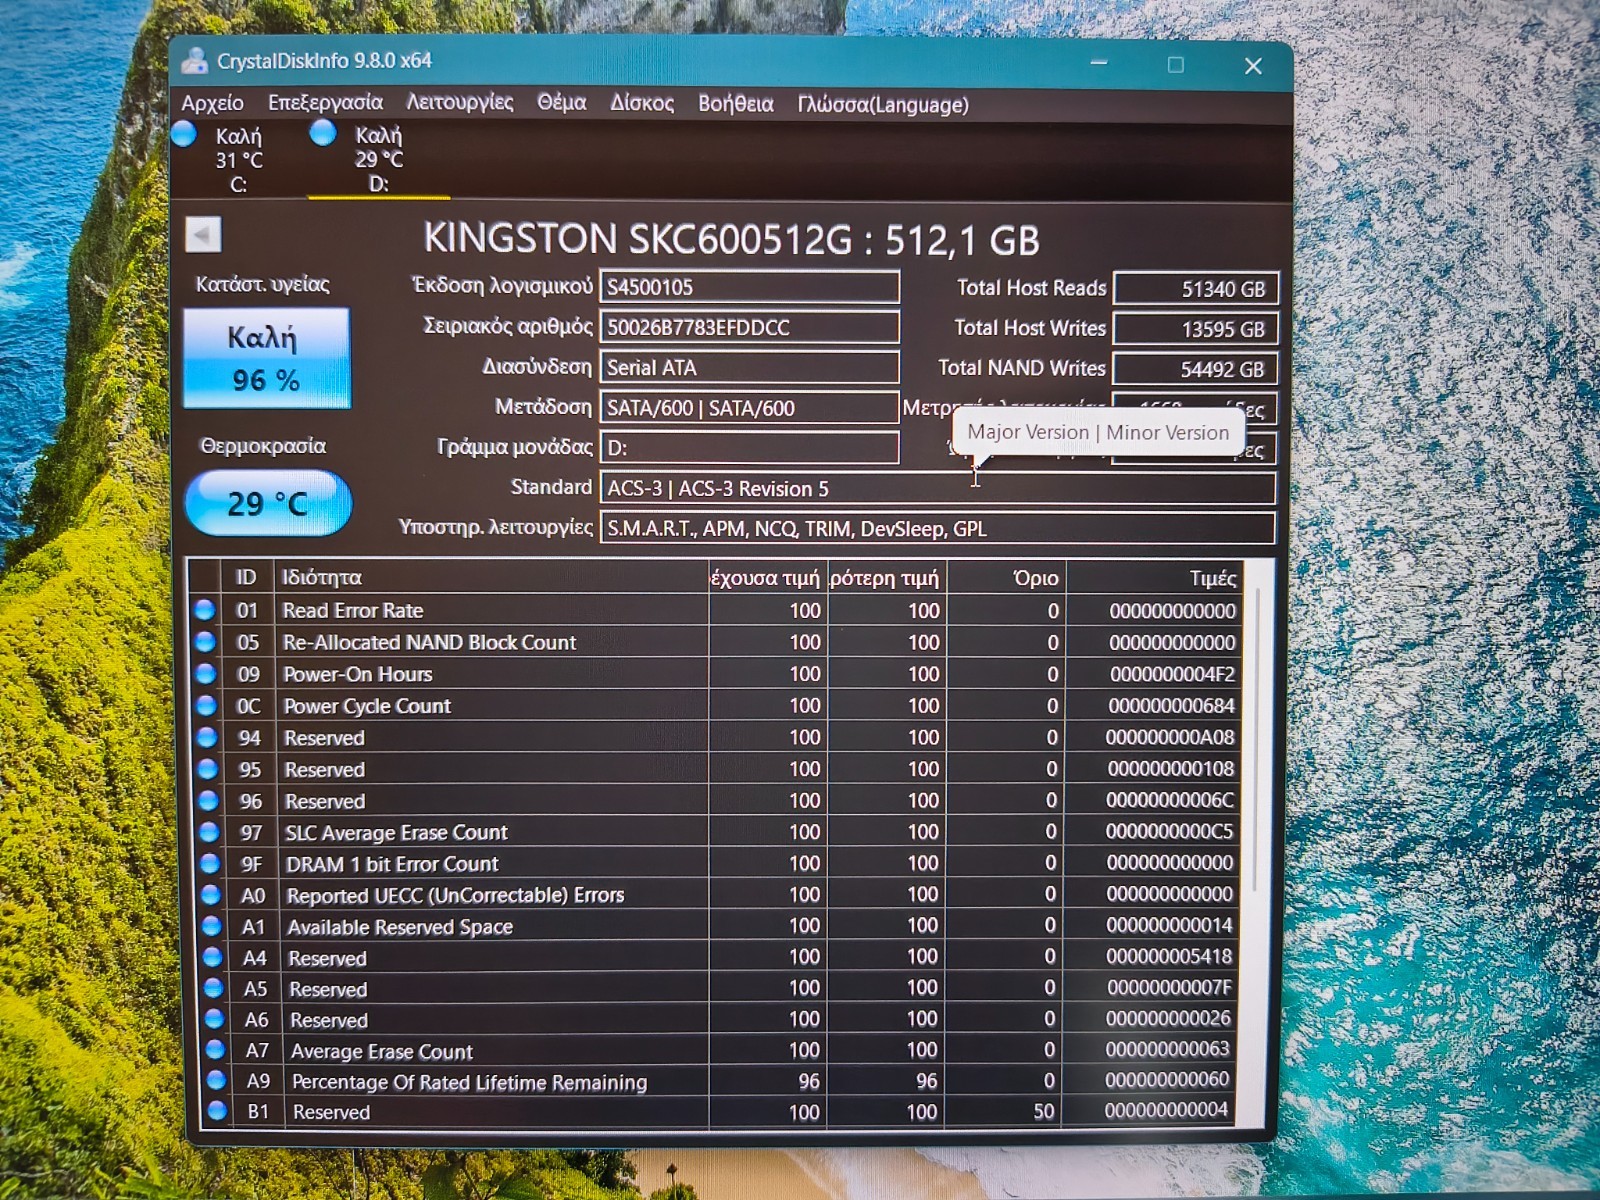Click the status dot for Read Error Rate

pos(205,610)
